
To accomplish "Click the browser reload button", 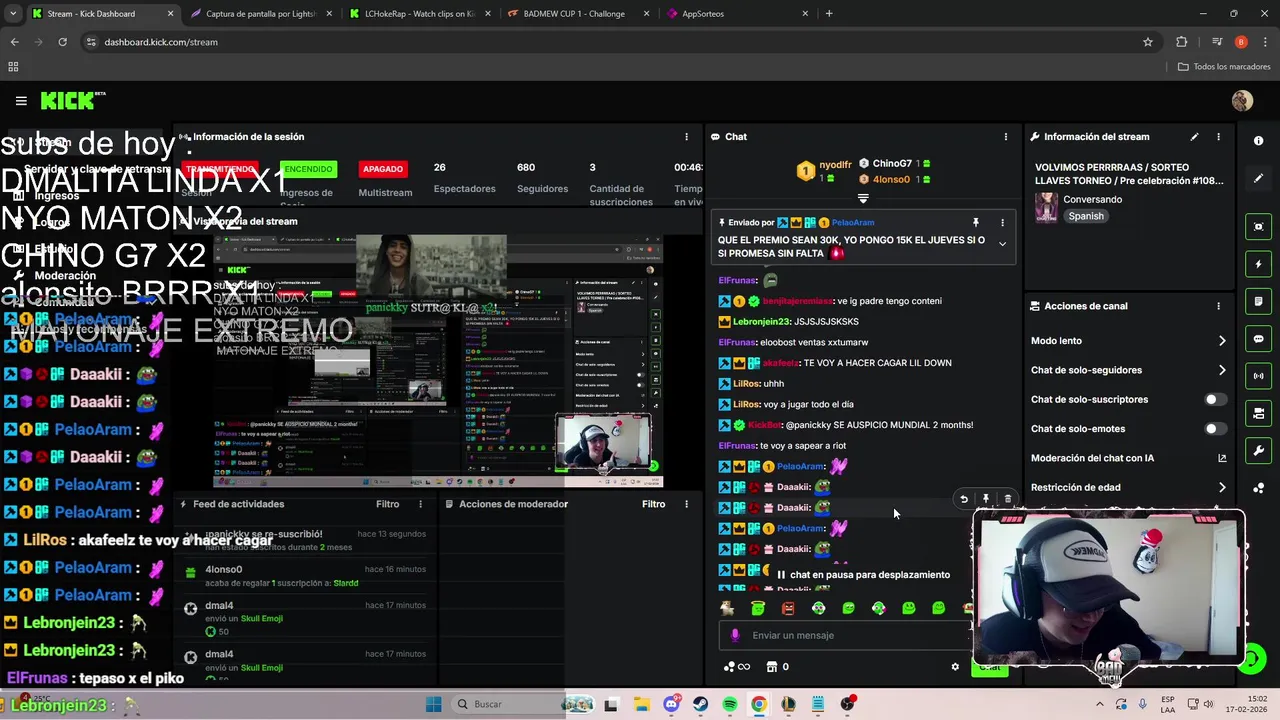I will [x=62, y=42].
